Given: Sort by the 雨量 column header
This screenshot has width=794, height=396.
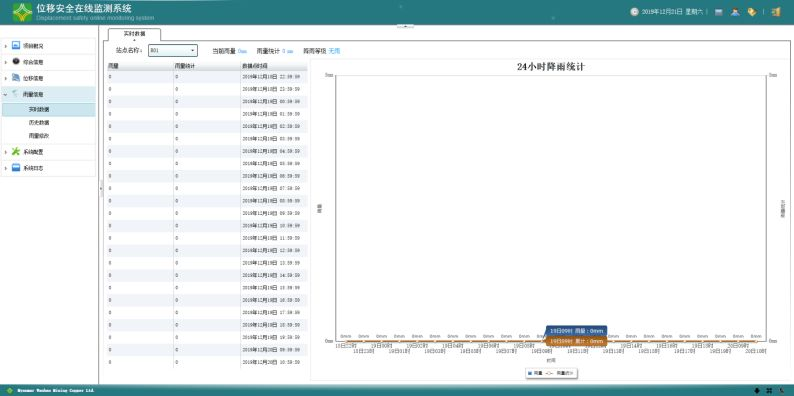Looking at the screenshot, I should pos(140,66).
